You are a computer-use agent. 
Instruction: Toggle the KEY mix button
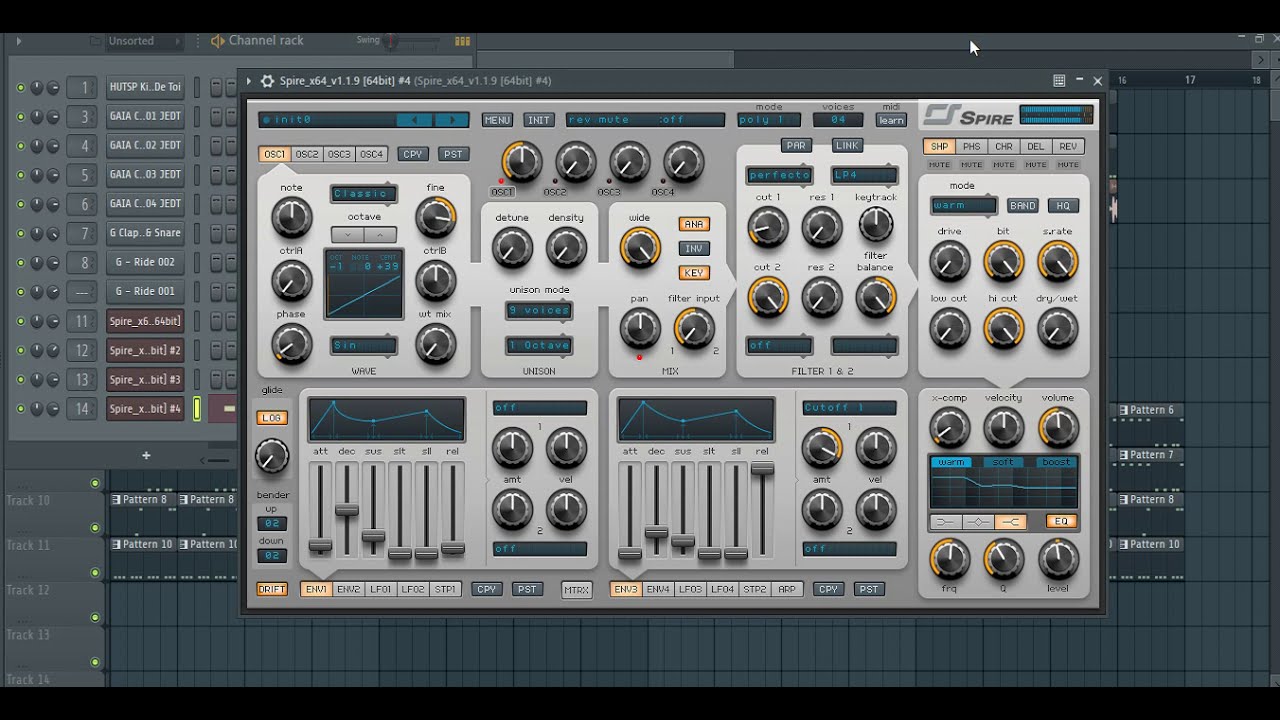pos(693,272)
